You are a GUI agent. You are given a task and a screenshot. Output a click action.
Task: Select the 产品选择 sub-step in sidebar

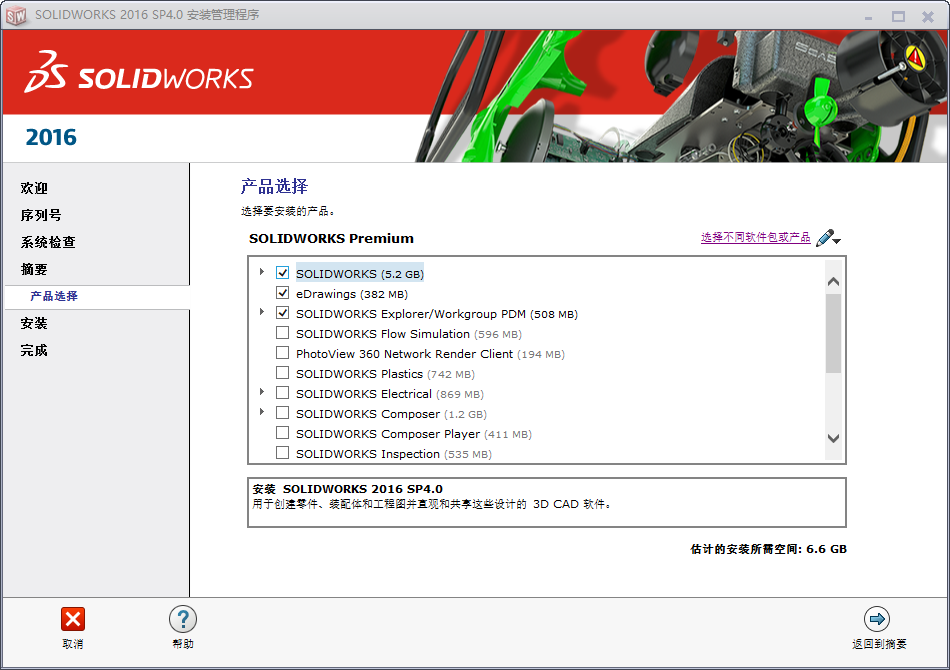click(x=54, y=296)
